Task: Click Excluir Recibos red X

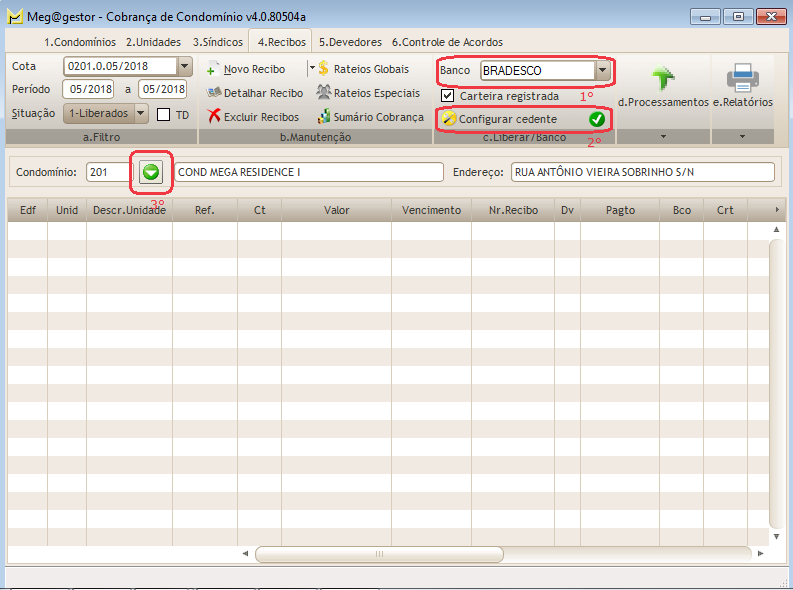Action: point(214,117)
